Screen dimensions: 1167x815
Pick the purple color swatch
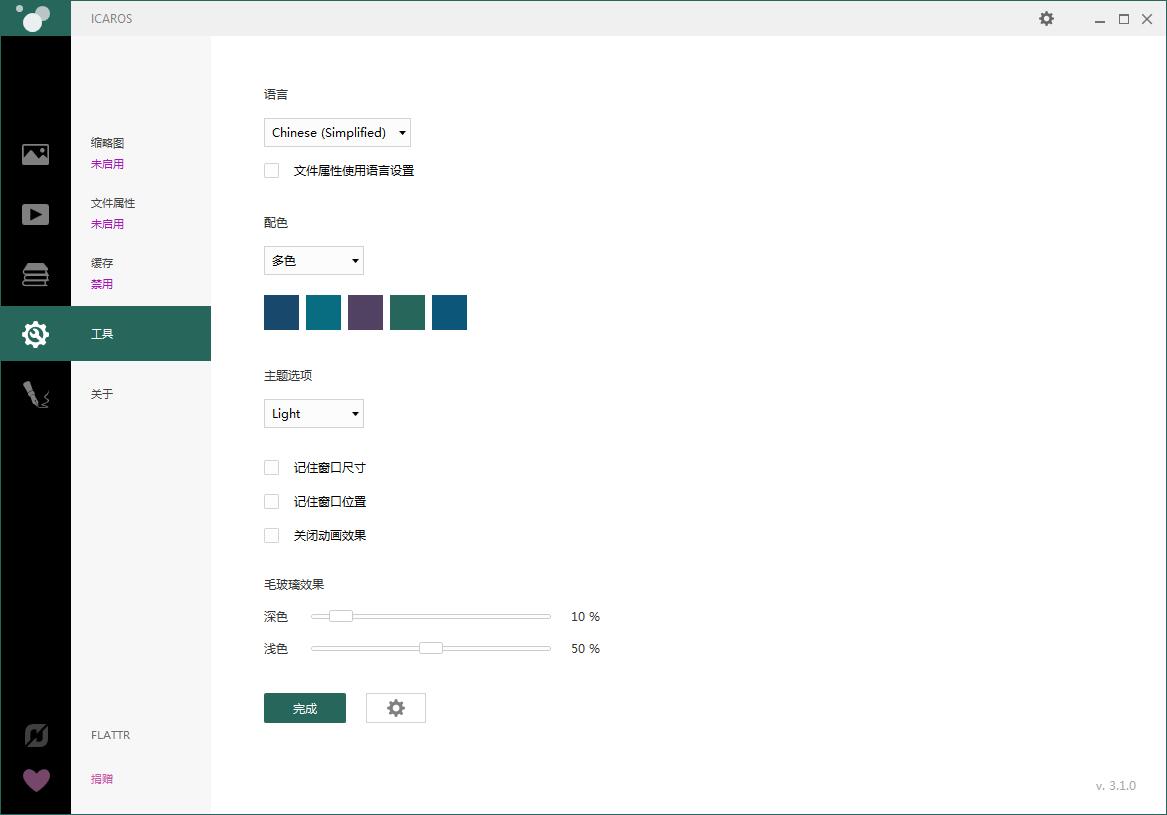365,312
